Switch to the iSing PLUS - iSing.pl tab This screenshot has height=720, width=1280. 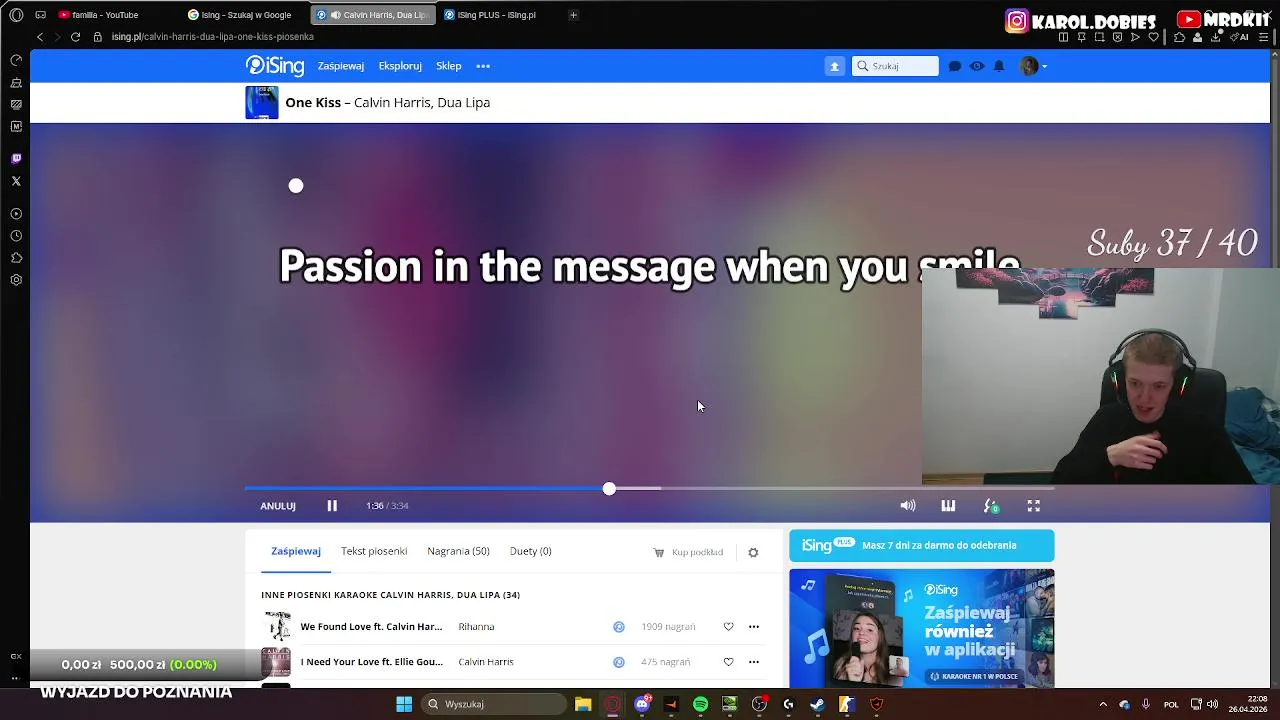(x=496, y=15)
